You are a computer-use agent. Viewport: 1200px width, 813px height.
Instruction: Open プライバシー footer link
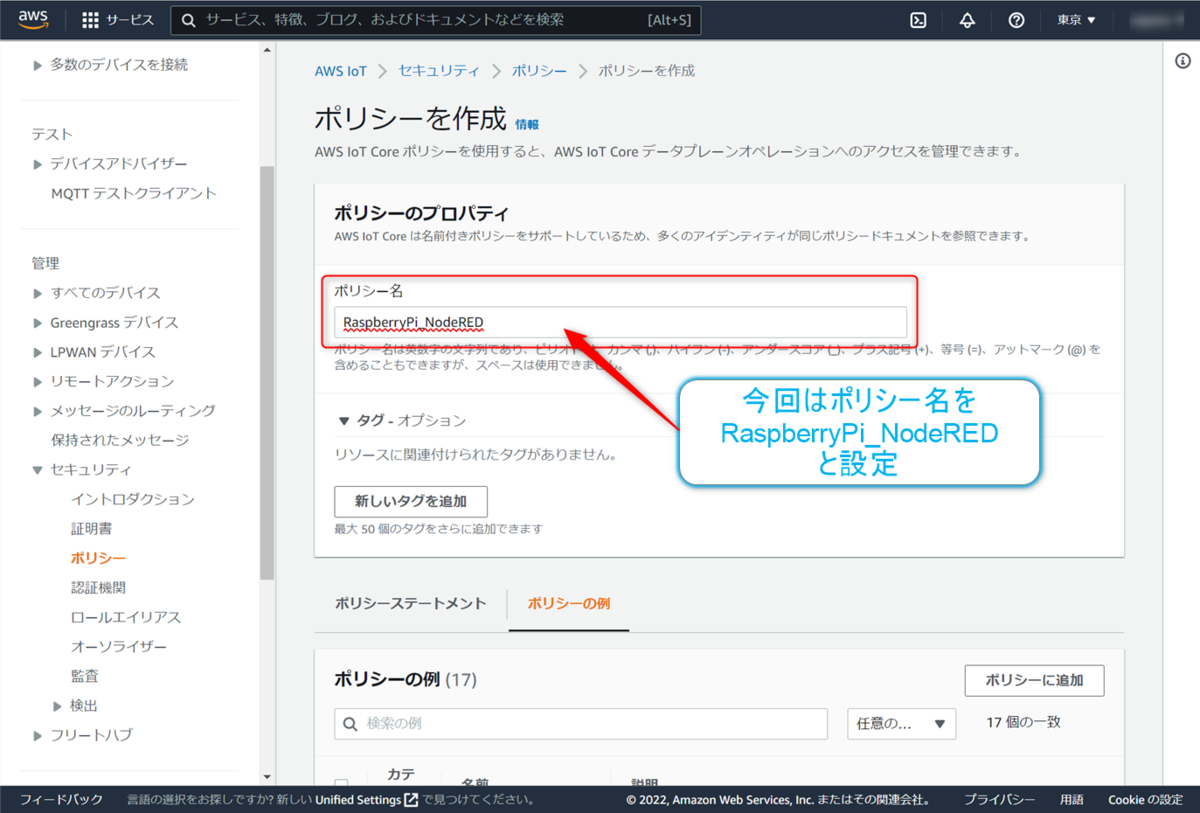[999, 800]
